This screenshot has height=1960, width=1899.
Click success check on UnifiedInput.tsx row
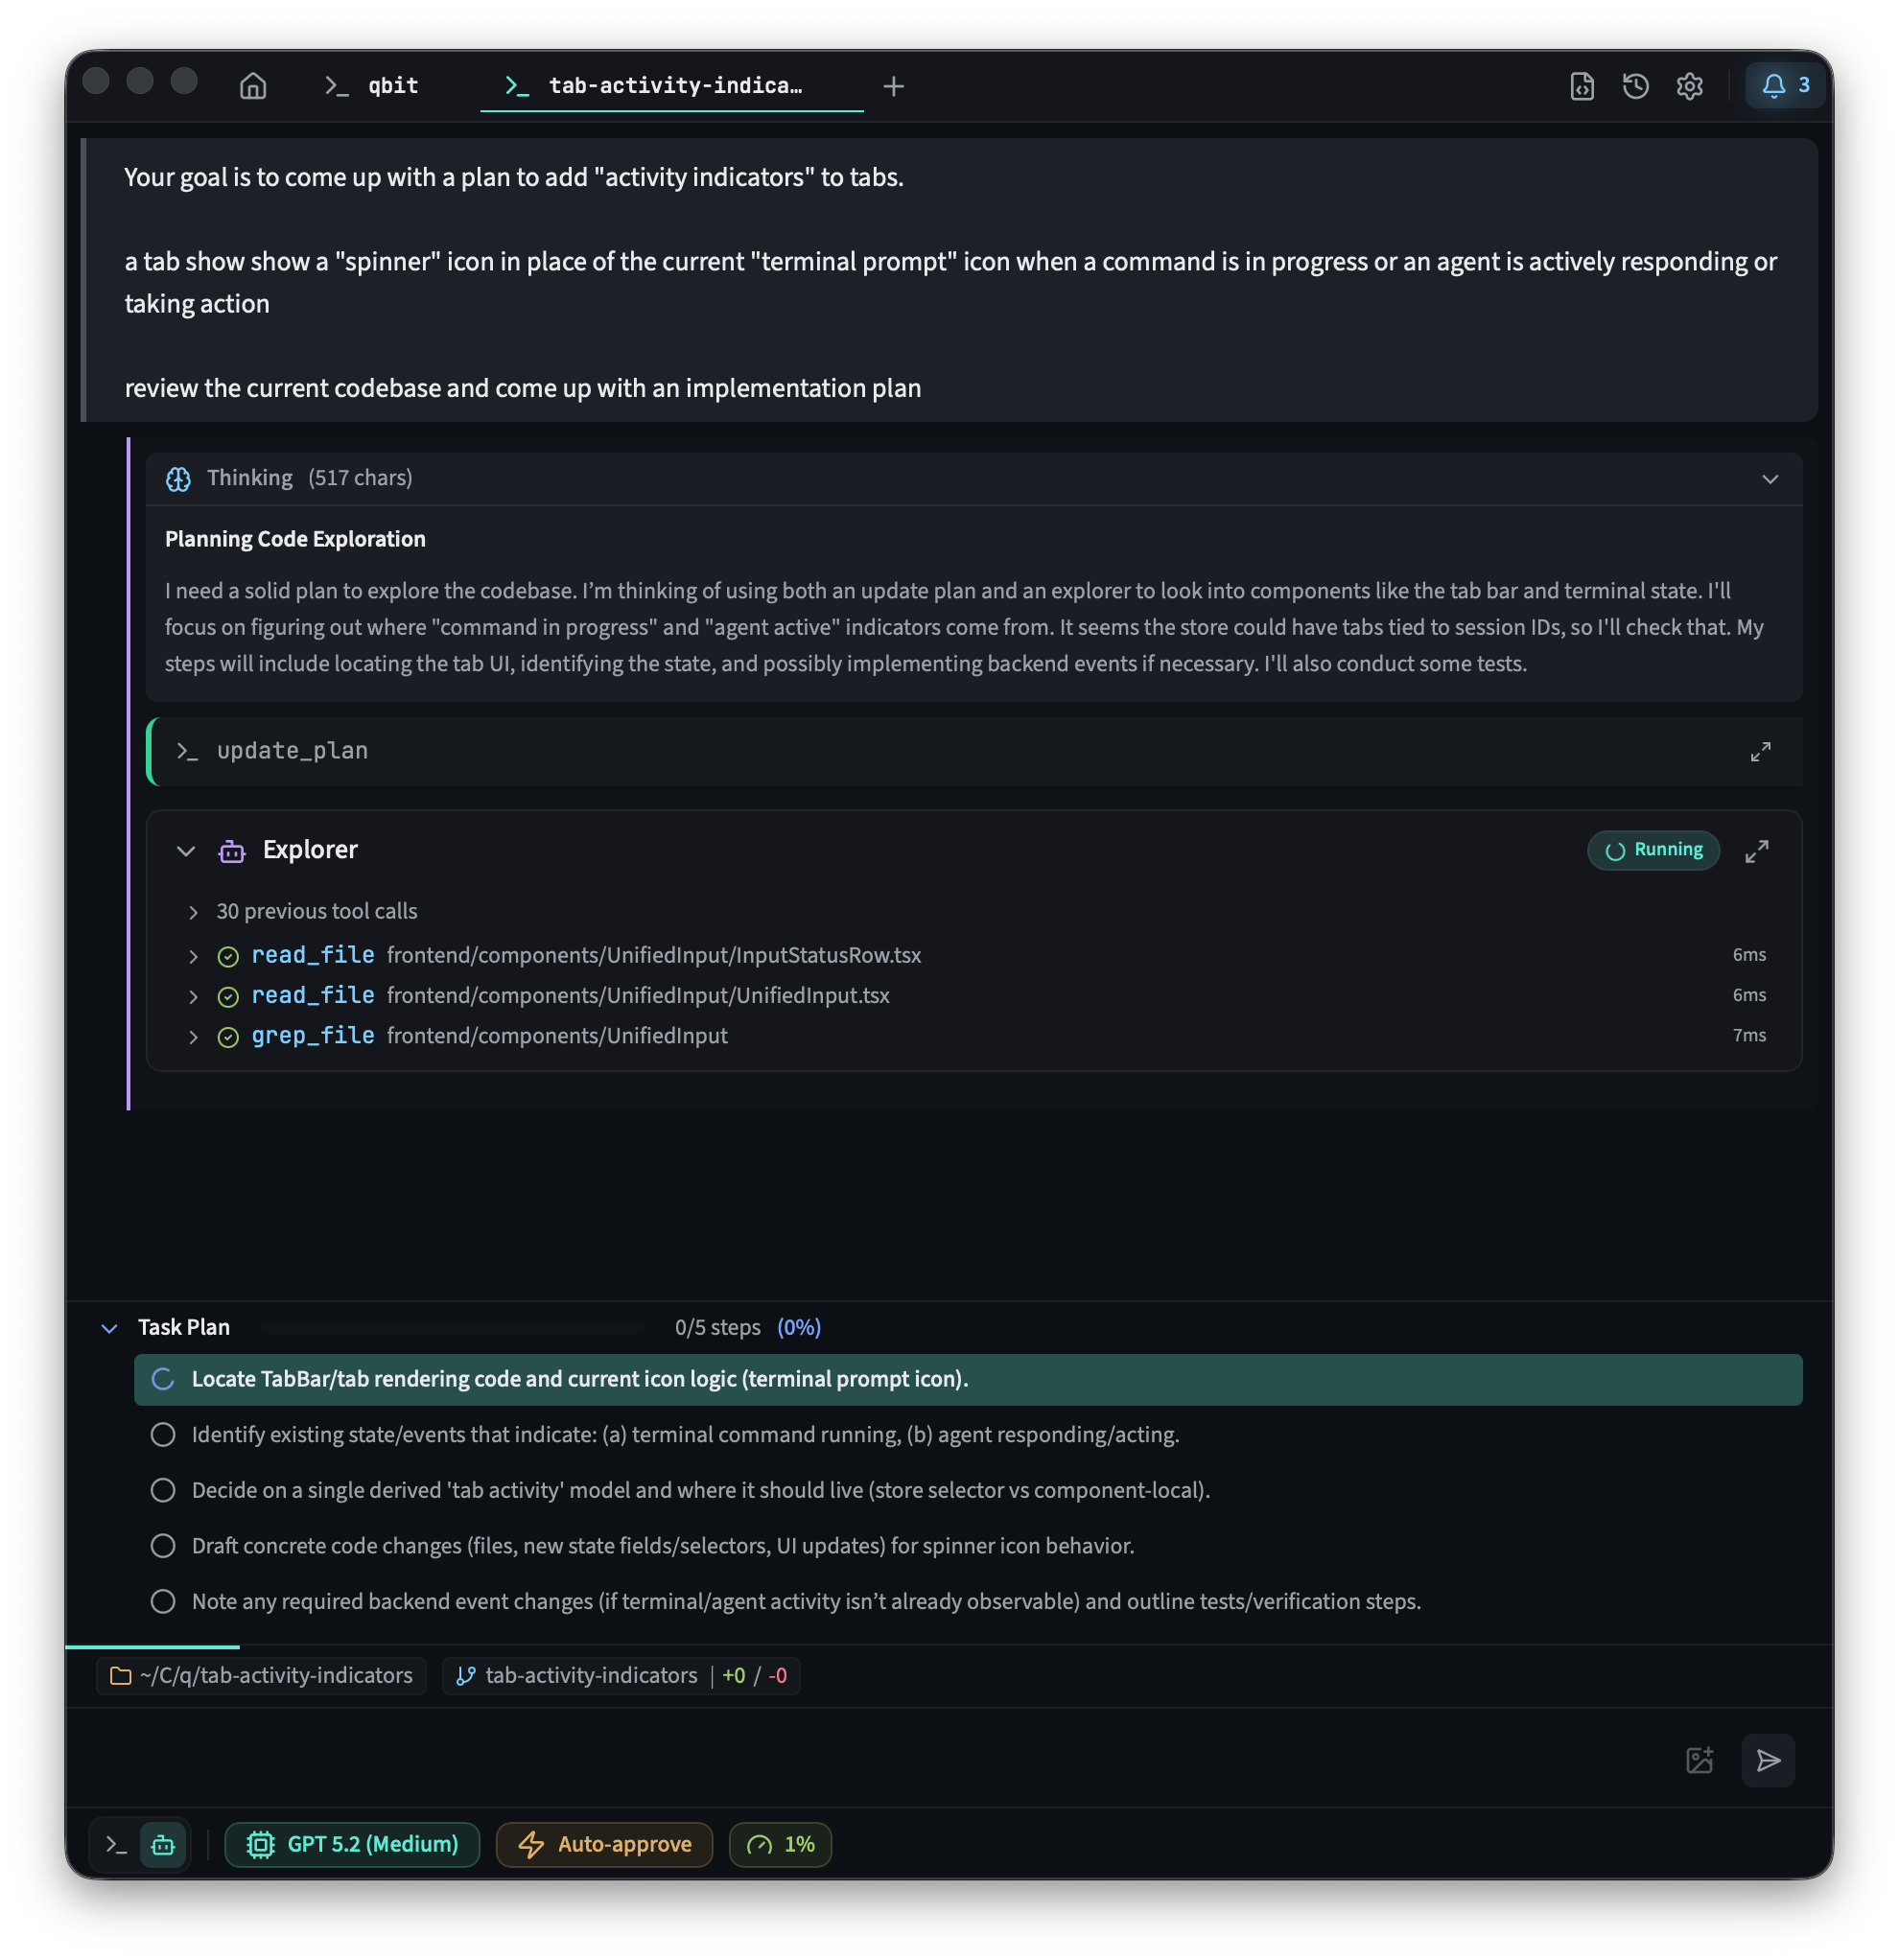tap(228, 997)
